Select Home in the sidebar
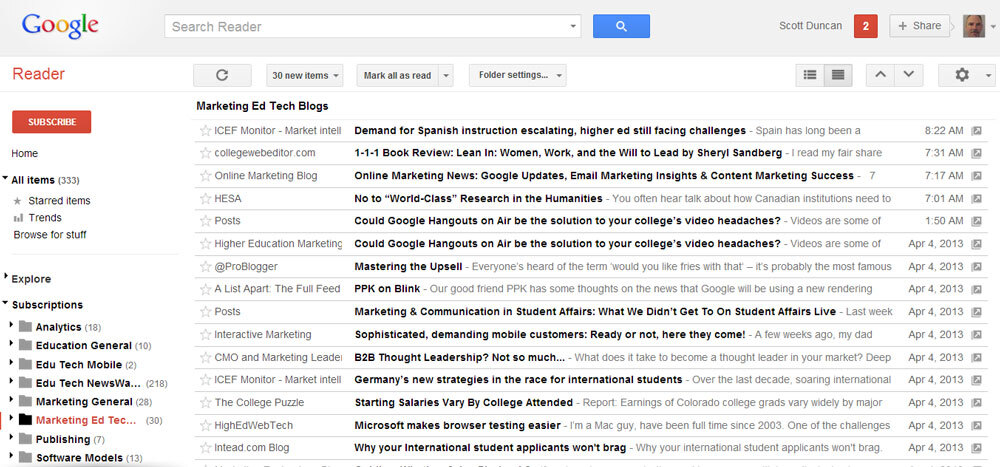 (x=24, y=154)
